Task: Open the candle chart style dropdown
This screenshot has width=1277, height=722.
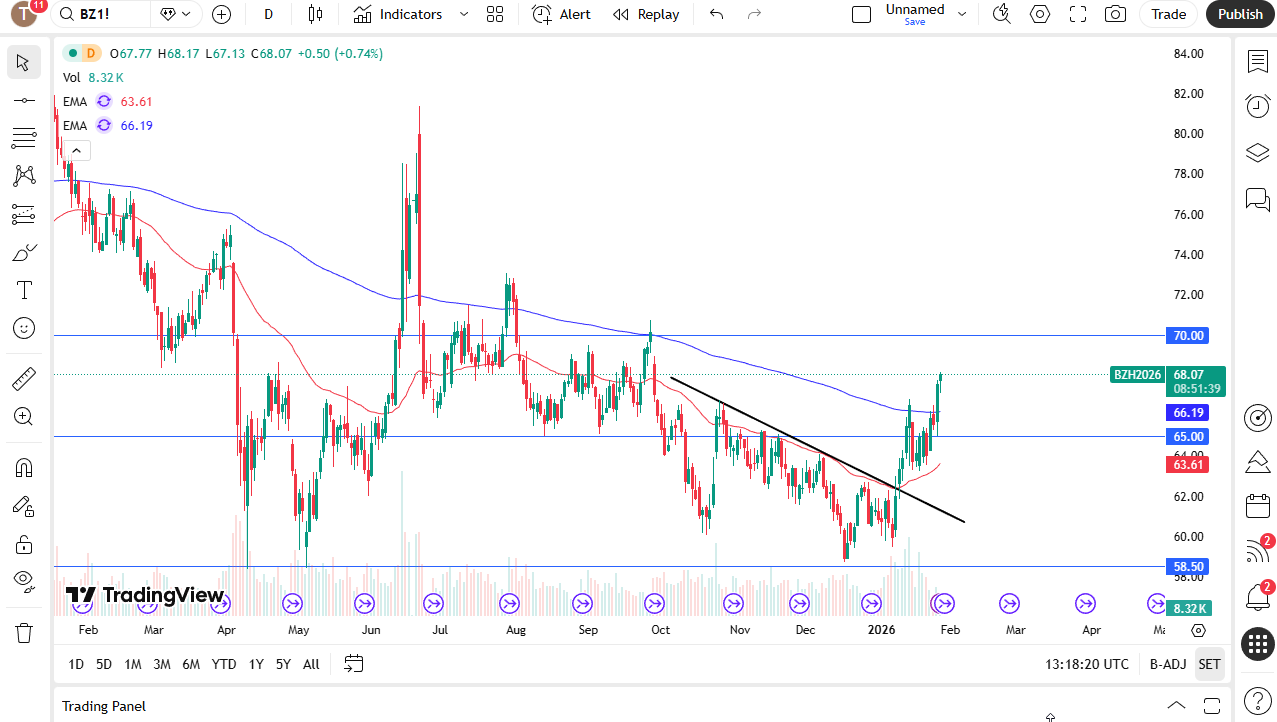Action: pyautogui.click(x=316, y=14)
